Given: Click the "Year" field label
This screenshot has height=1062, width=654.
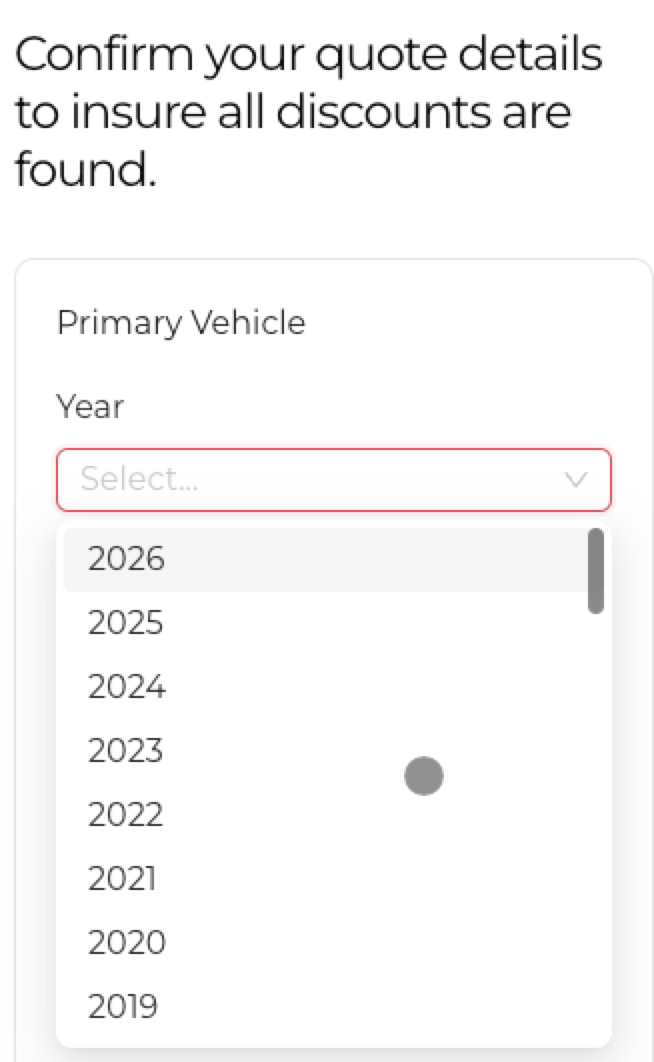Looking at the screenshot, I should click(90, 407).
